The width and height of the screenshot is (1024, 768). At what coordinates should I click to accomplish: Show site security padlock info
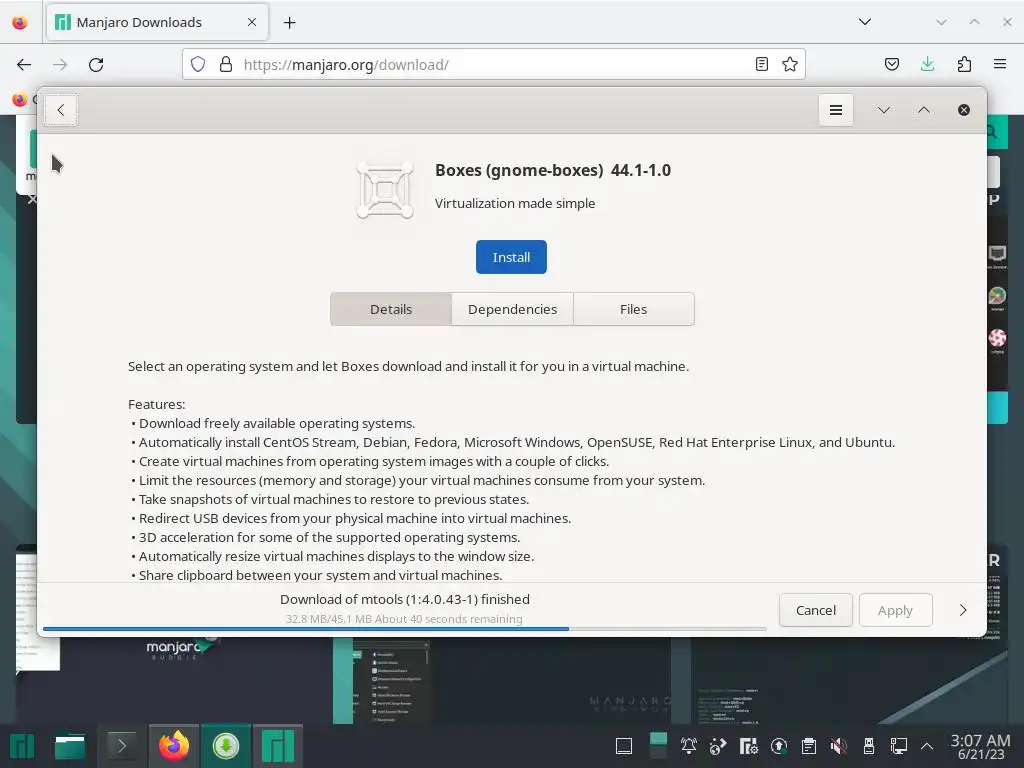point(226,64)
